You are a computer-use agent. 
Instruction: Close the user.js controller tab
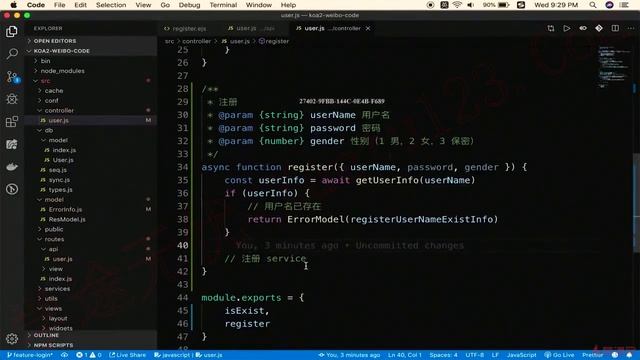(x=368, y=28)
